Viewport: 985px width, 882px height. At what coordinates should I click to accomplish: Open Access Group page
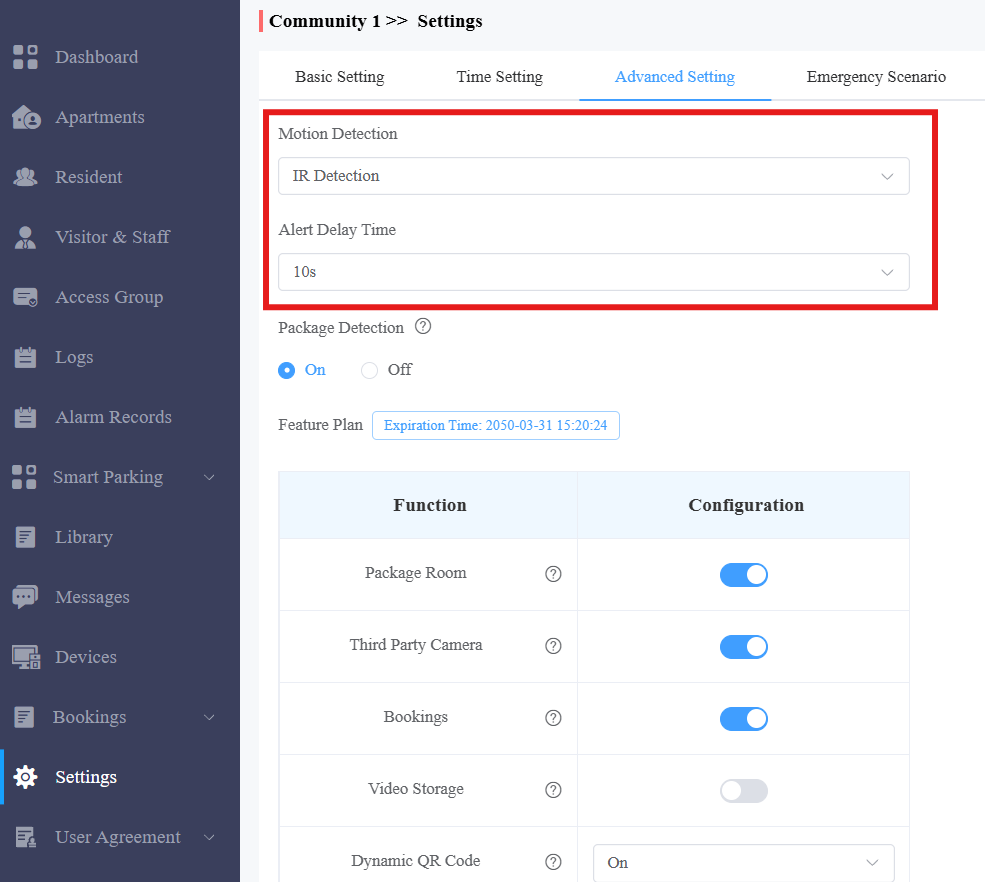pos(109,297)
